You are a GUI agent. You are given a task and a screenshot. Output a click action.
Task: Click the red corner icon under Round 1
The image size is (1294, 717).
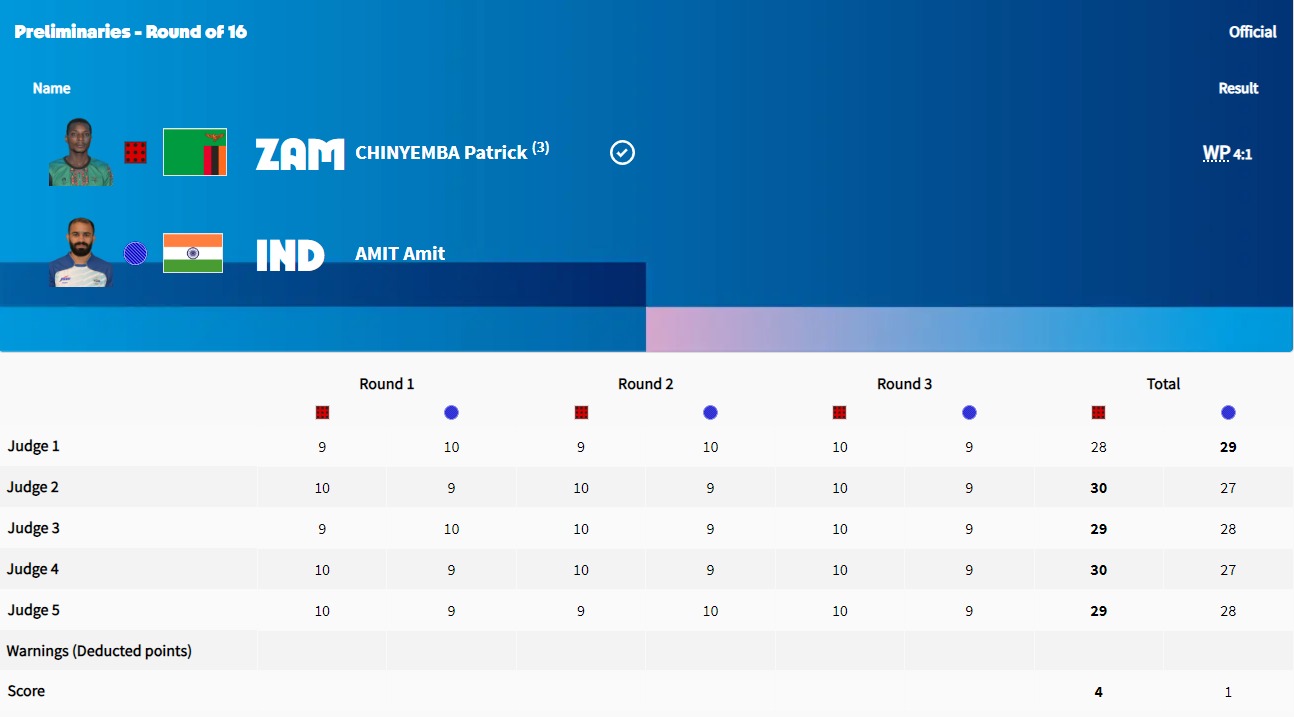coord(322,412)
